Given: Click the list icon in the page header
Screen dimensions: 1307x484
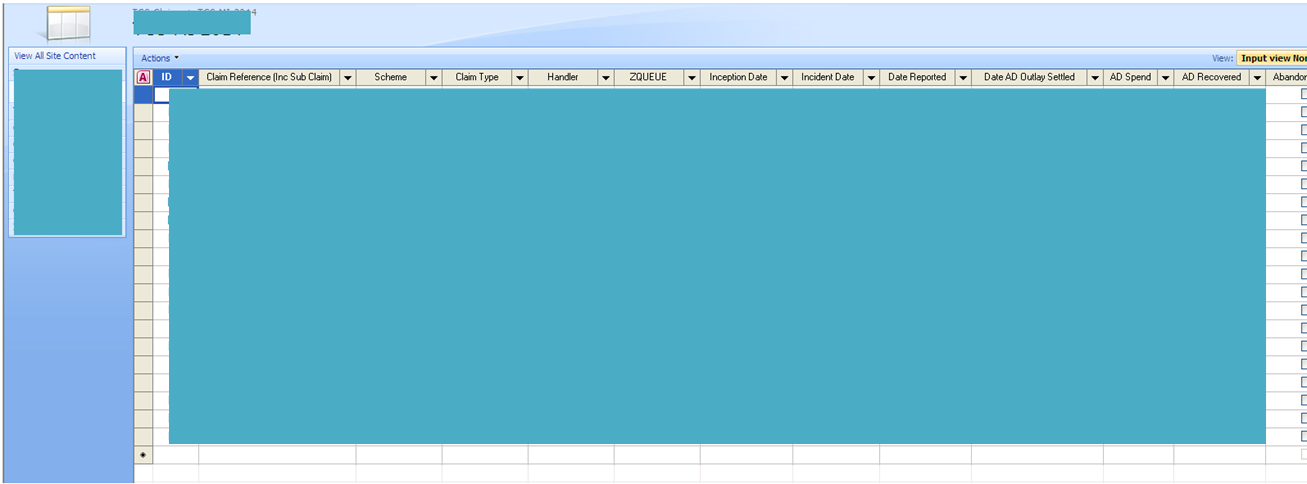Looking at the screenshot, I should click(69, 23).
